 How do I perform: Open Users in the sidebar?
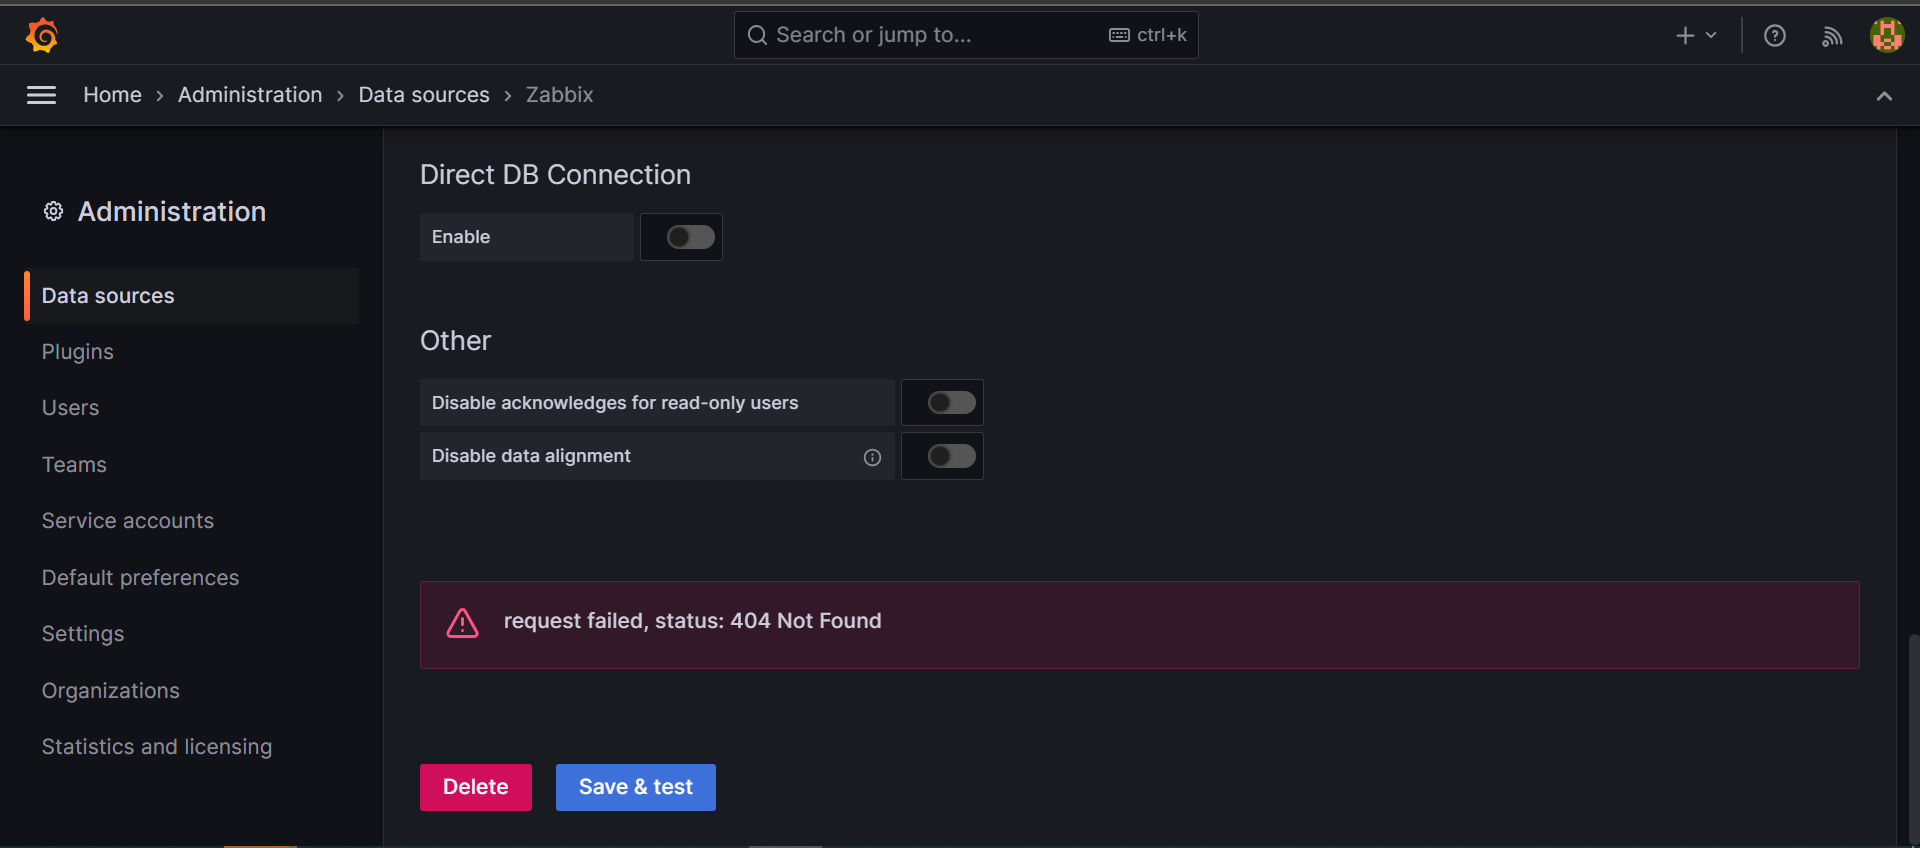[x=70, y=408]
